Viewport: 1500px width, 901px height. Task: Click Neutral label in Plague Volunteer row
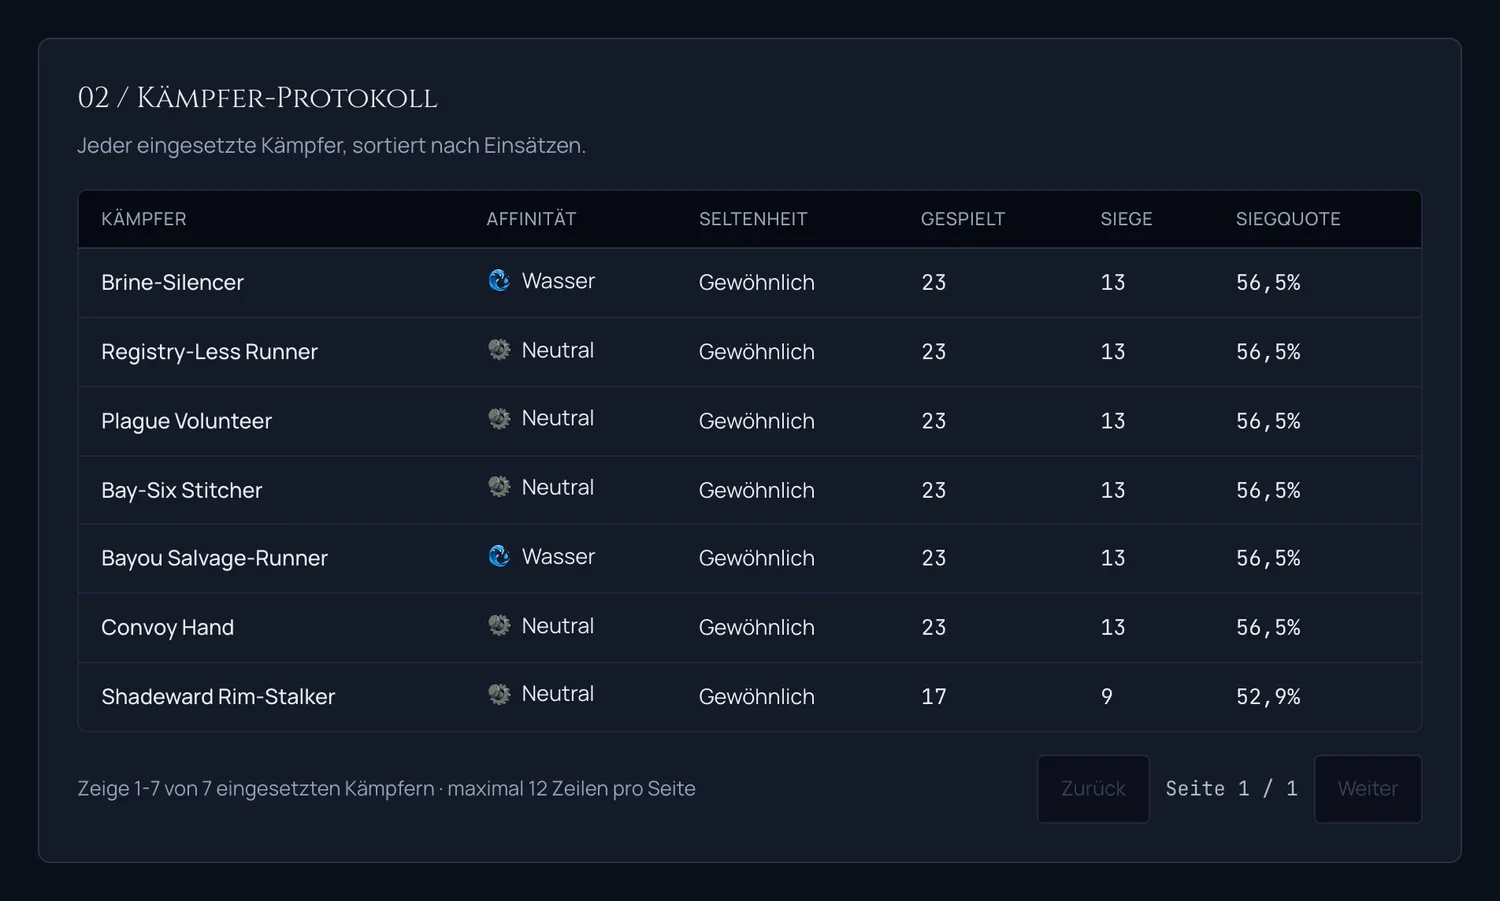point(558,418)
